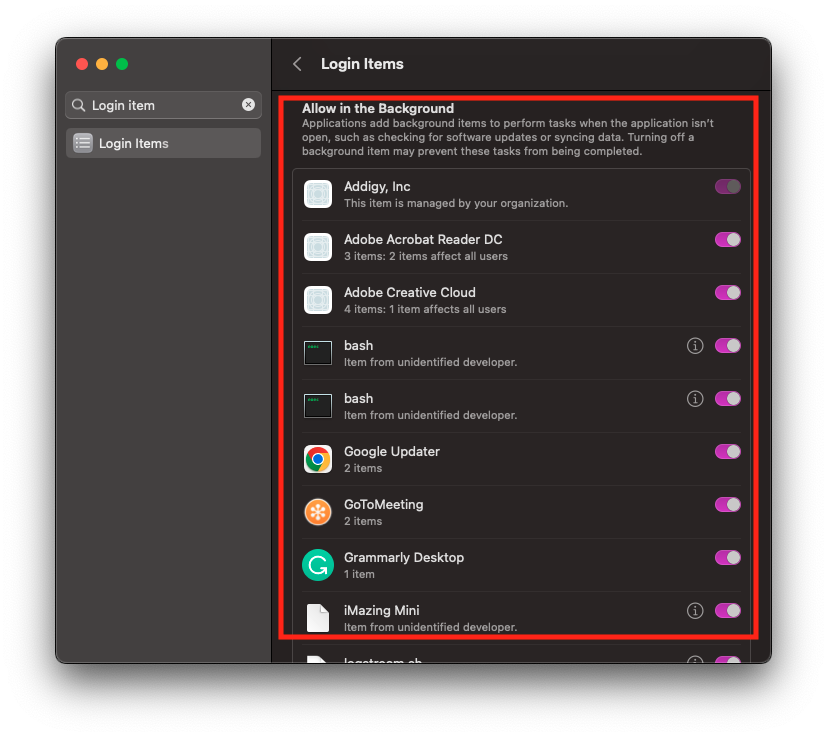
Task: Select the Adobe Acrobat Reader DC name
Action: [423, 240]
